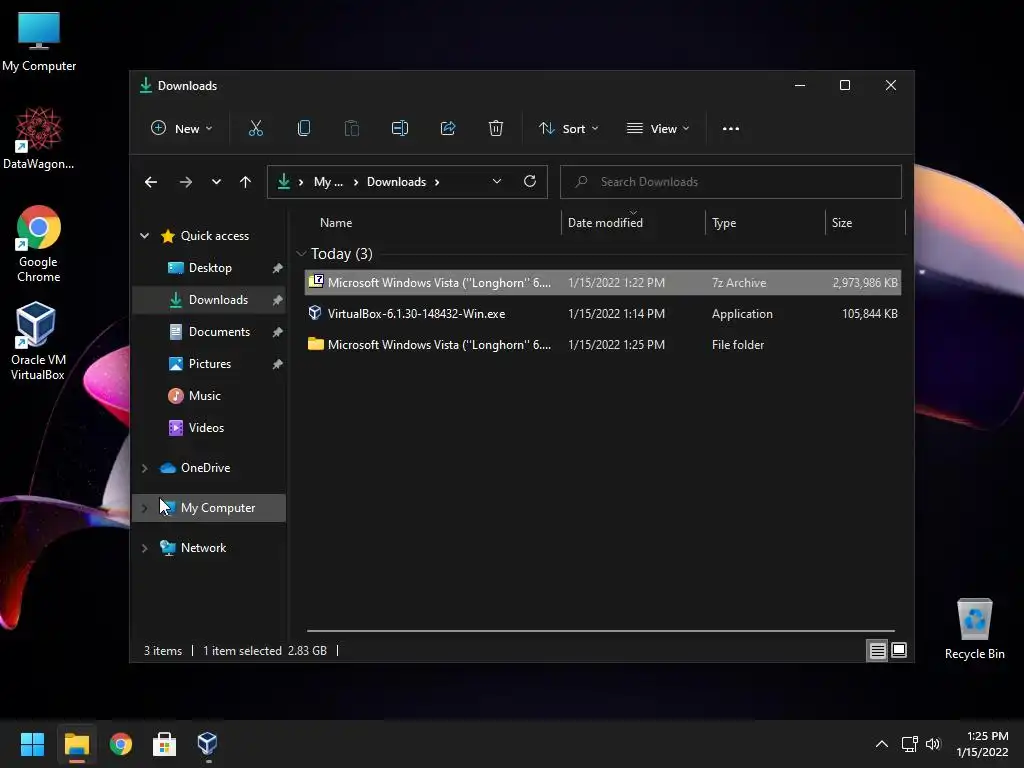Open the Sort dropdown menu
Screen dimensions: 1024x768
(568, 129)
